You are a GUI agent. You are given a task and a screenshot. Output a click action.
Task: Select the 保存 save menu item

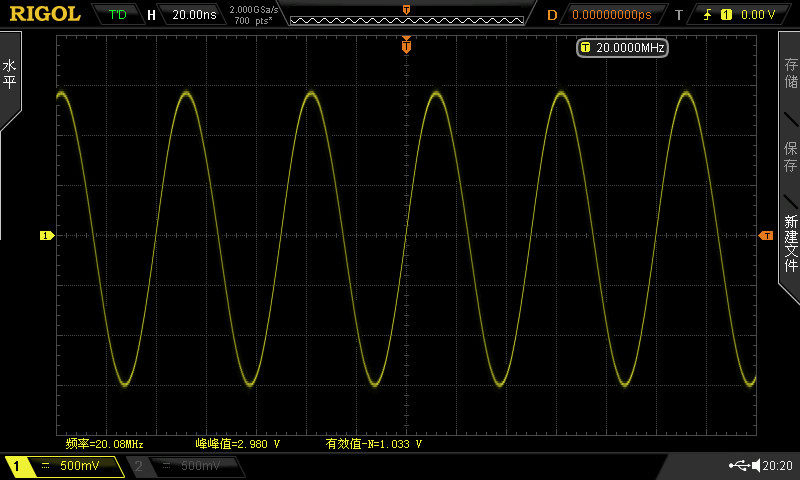point(790,157)
